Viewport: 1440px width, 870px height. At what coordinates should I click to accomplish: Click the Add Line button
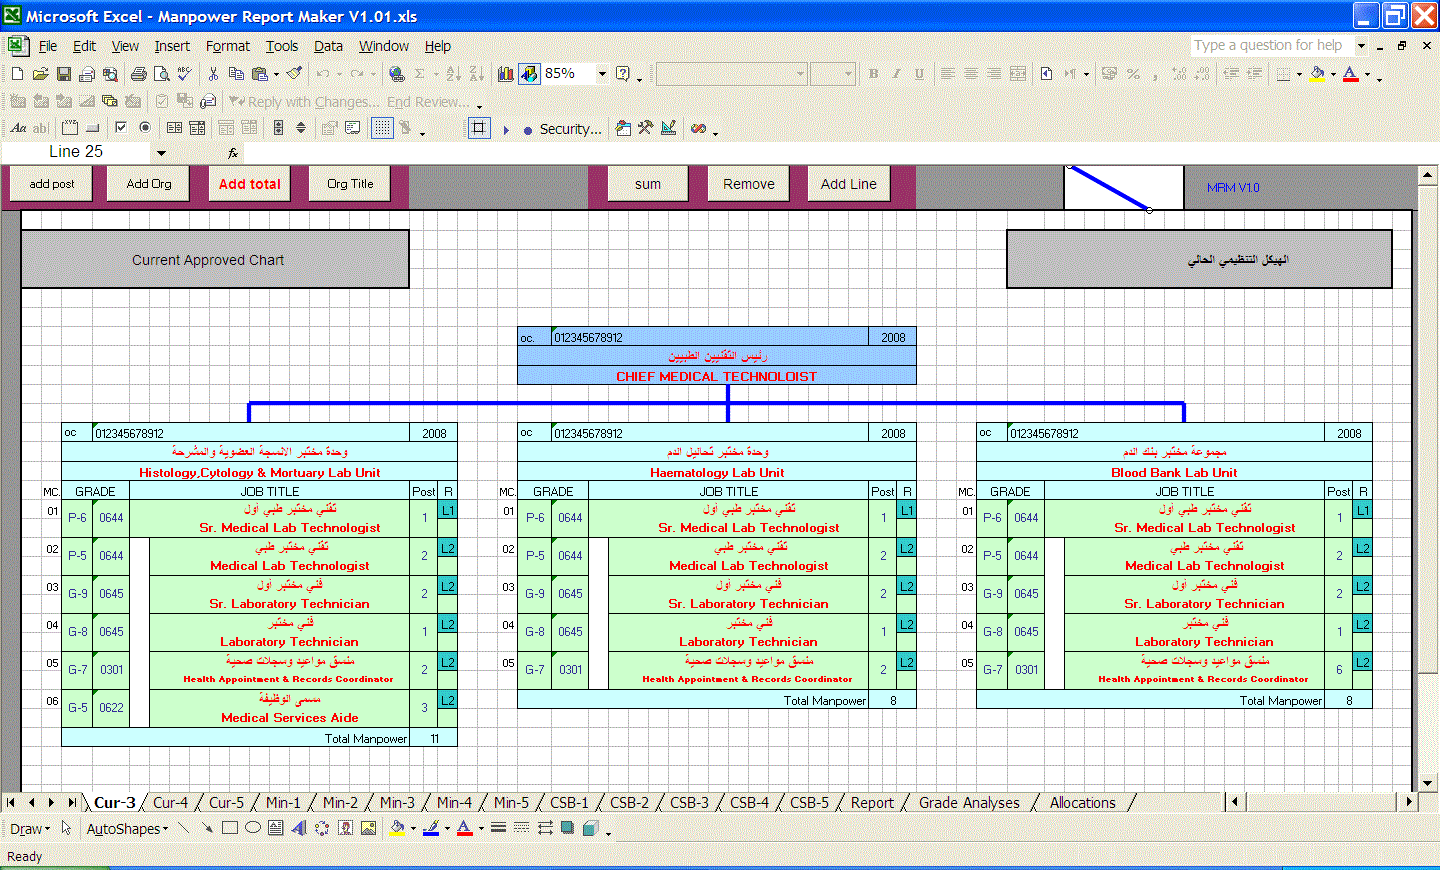pos(849,184)
